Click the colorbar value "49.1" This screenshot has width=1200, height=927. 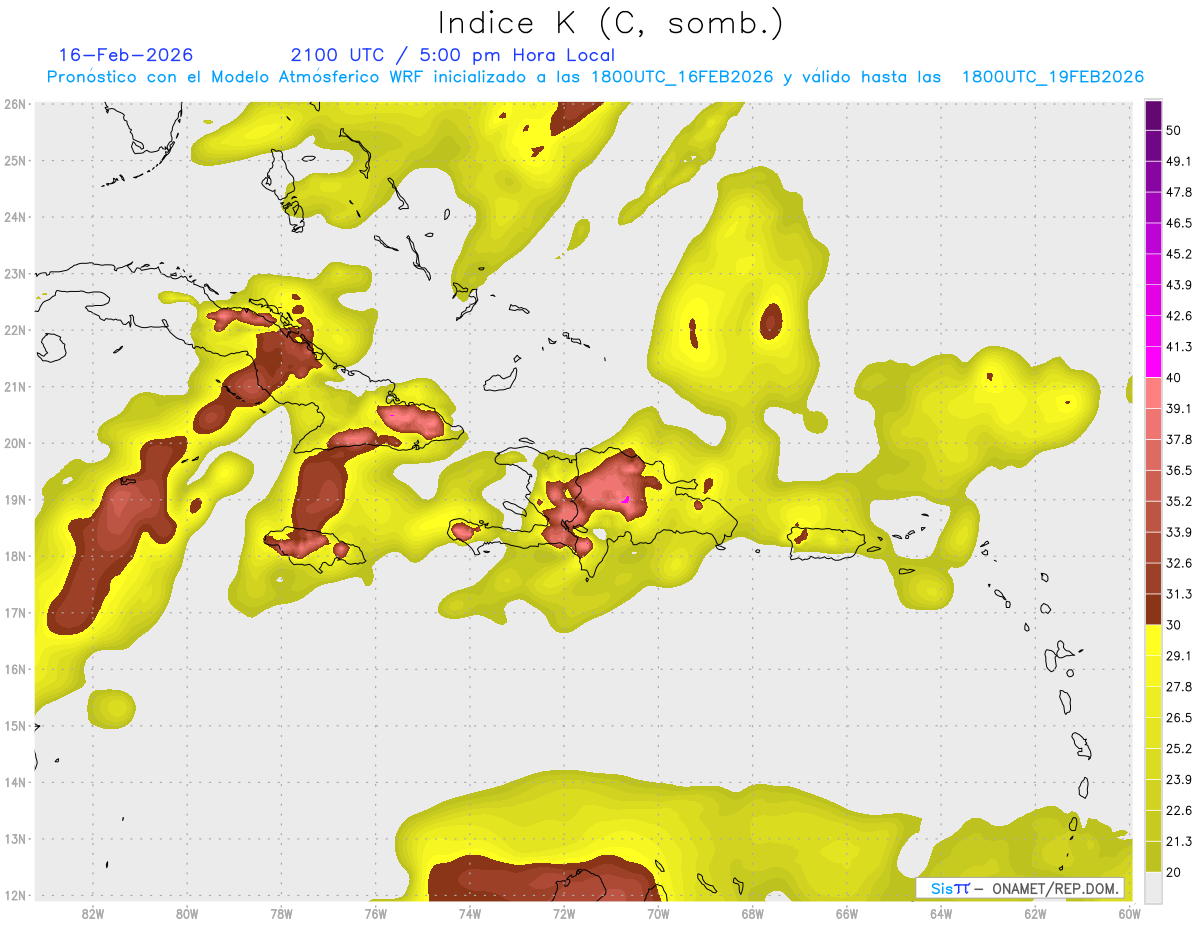pos(1178,162)
